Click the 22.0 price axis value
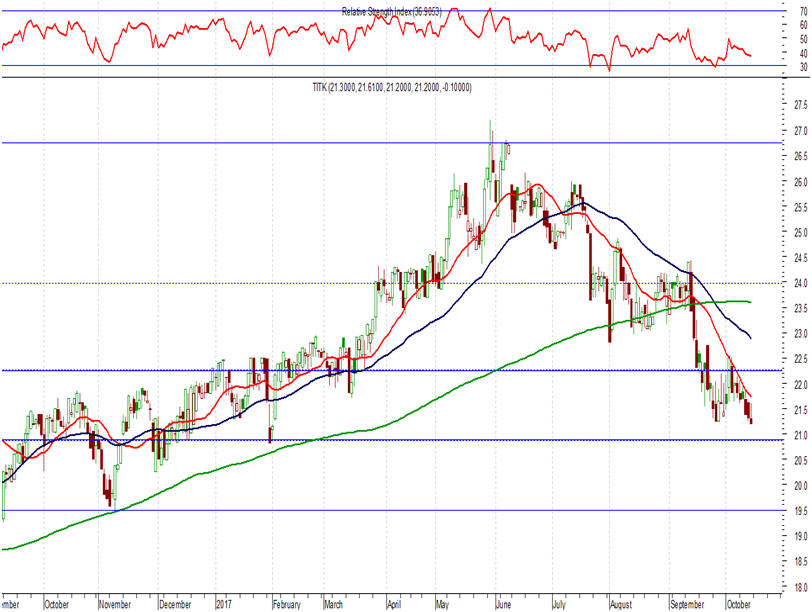 (801, 384)
